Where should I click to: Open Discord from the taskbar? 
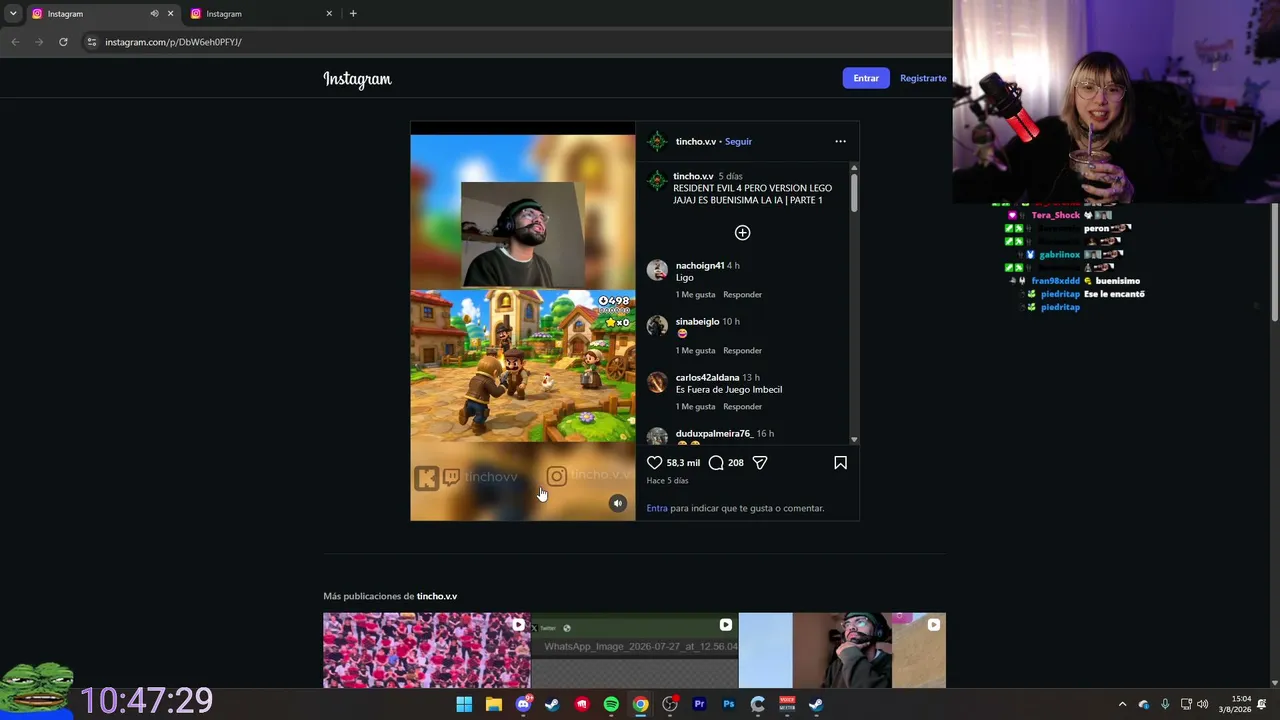tap(523, 704)
